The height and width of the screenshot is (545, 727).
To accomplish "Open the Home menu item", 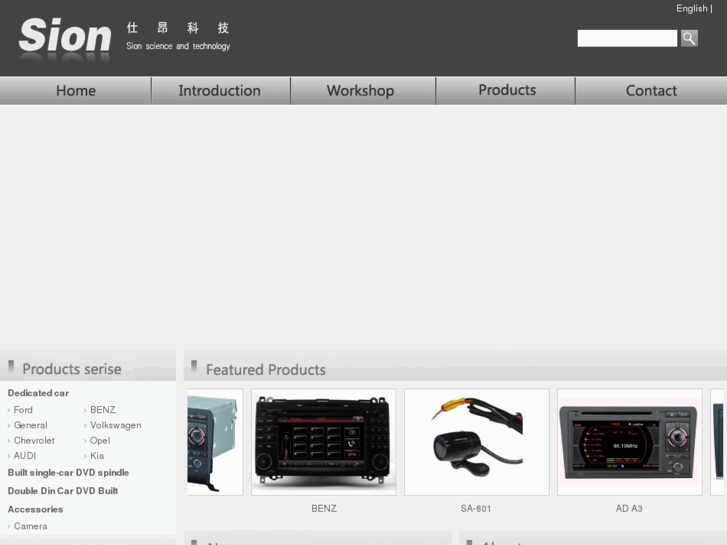I will coord(76,90).
